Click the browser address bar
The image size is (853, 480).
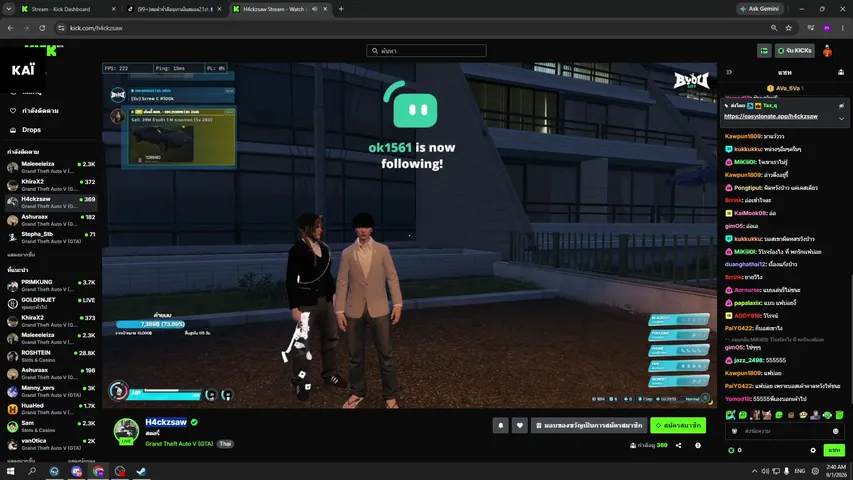pos(413,28)
